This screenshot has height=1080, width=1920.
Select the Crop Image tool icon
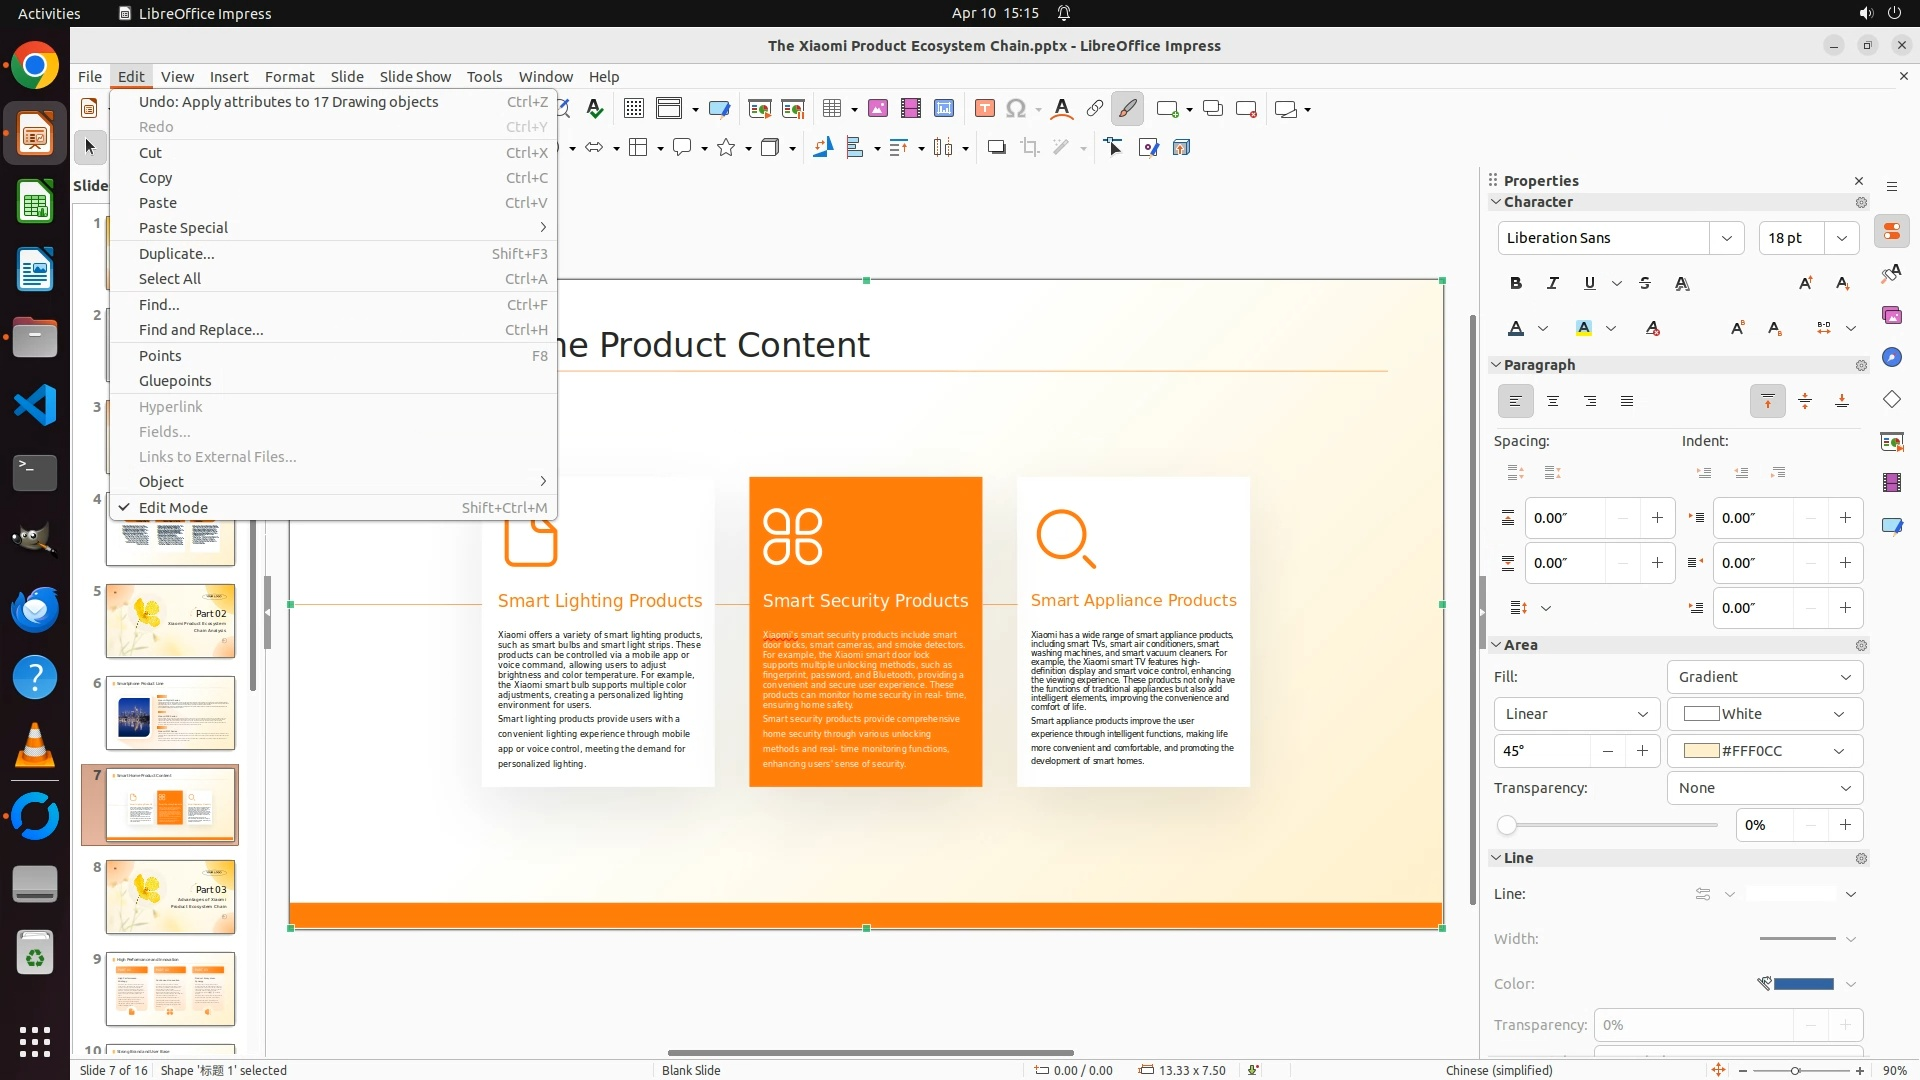click(x=1030, y=148)
